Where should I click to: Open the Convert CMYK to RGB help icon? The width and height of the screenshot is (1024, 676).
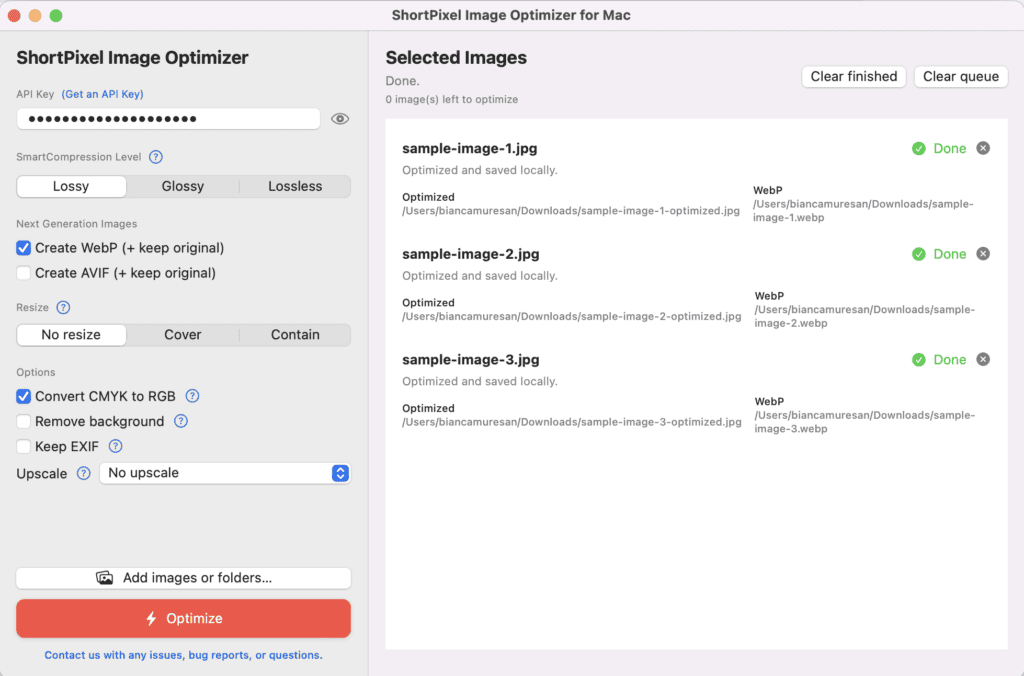pos(192,396)
